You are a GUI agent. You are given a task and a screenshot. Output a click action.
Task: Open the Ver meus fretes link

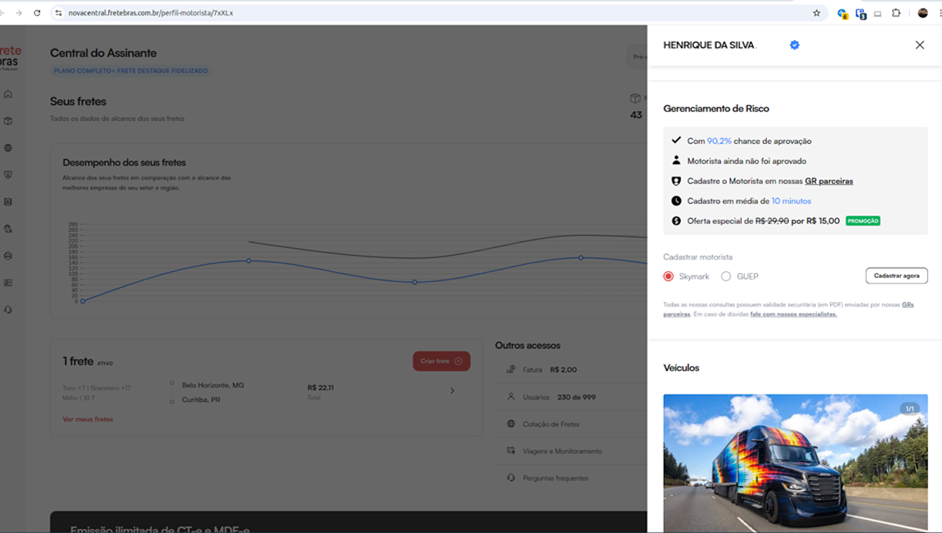click(88, 419)
